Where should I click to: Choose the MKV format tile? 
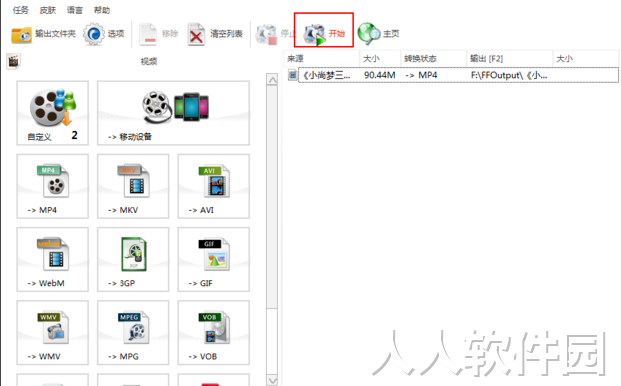click(x=133, y=186)
